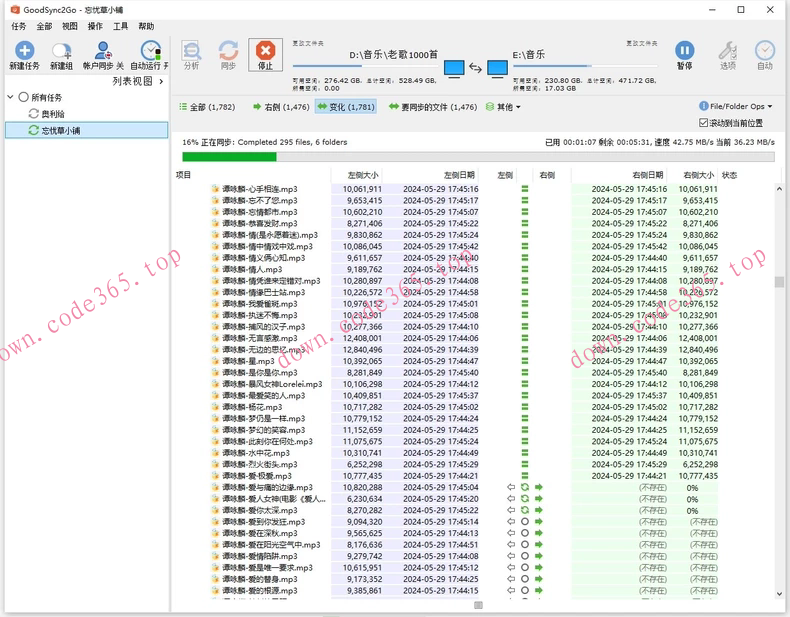The image size is (790, 617).
Task: Click the 新建任务 (New Job) icon
Action: point(24,51)
